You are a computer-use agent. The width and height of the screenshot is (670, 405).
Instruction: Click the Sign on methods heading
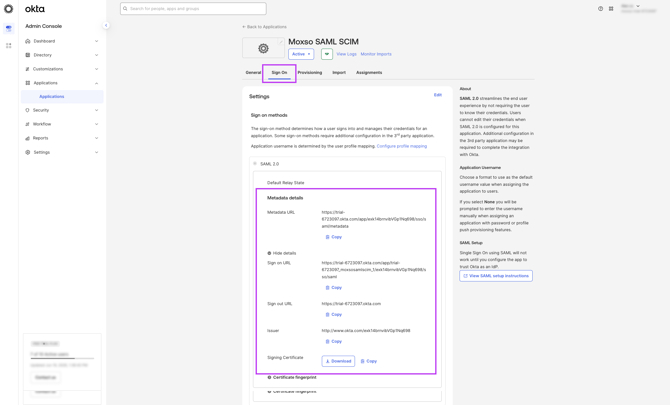point(269,115)
